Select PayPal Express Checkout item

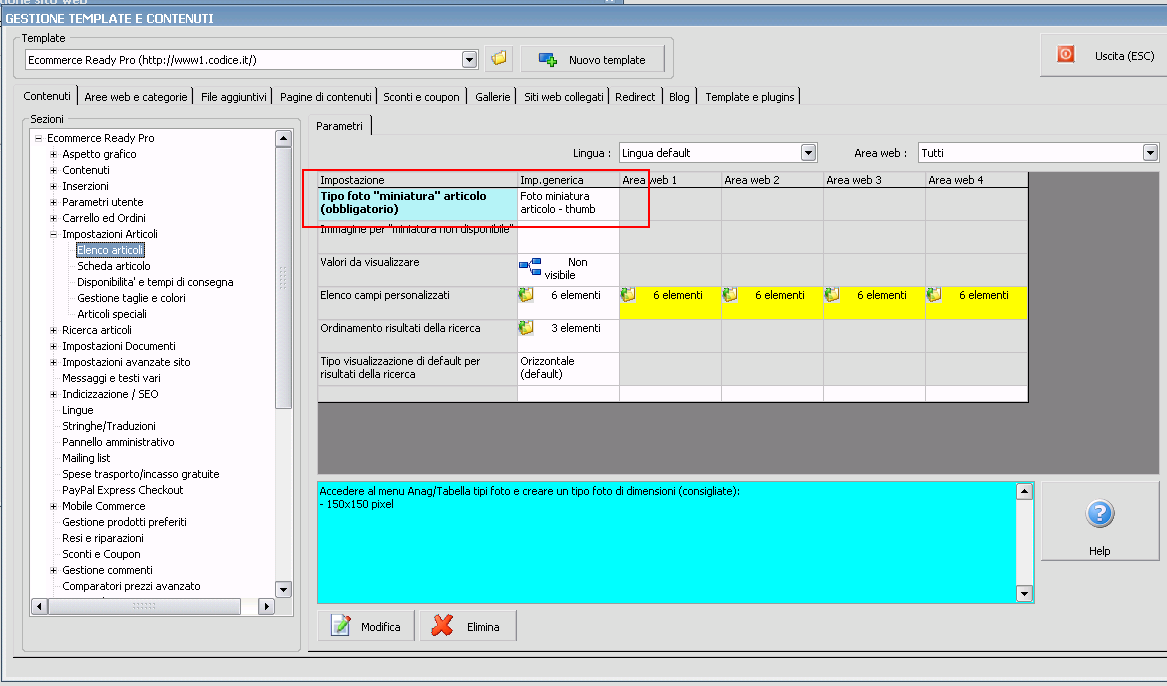click(x=123, y=490)
